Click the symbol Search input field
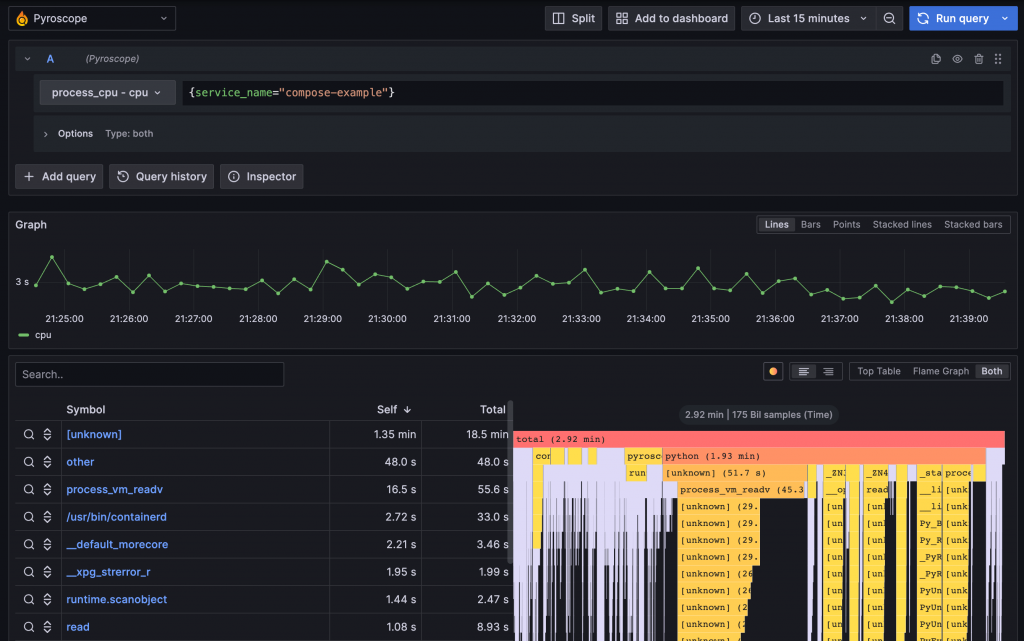 (149, 374)
